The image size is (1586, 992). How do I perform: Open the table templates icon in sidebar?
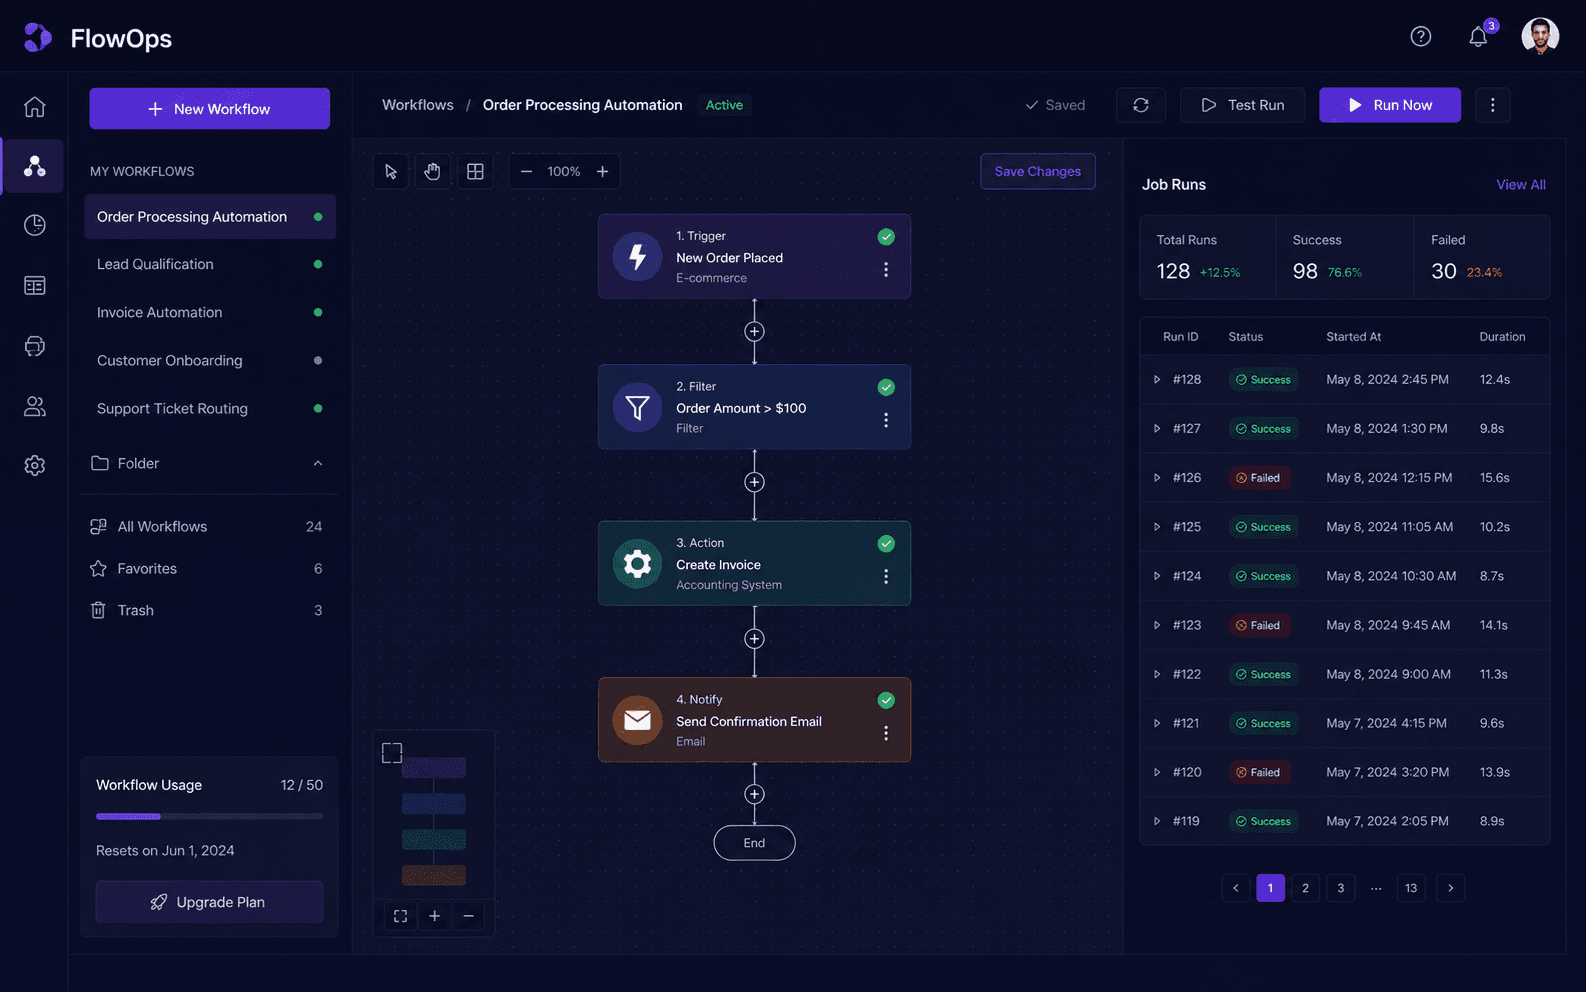tap(35, 286)
